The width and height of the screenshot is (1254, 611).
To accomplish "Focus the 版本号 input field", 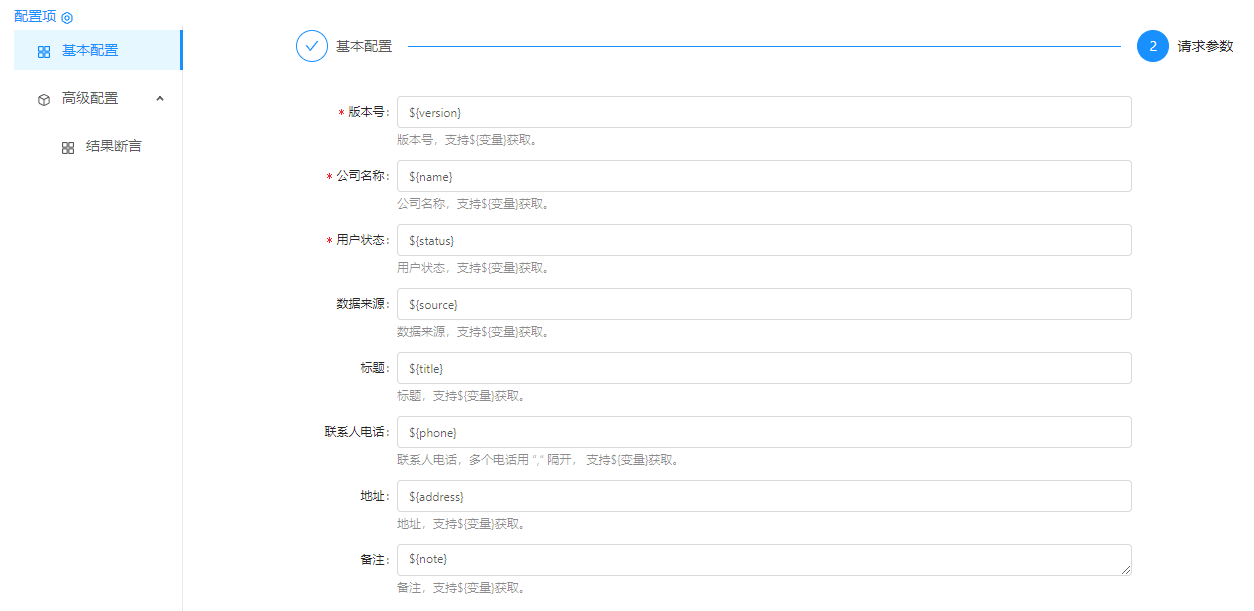I will (x=764, y=112).
